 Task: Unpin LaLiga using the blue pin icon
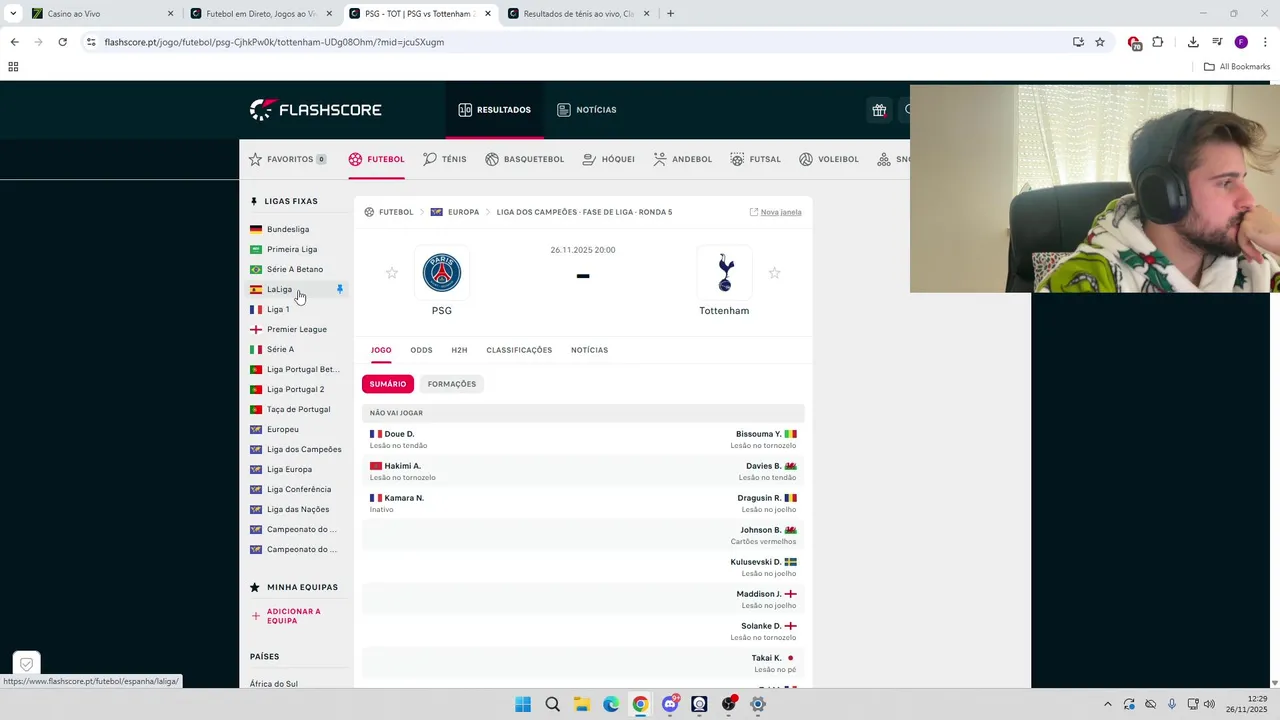[x=340, y=289]
